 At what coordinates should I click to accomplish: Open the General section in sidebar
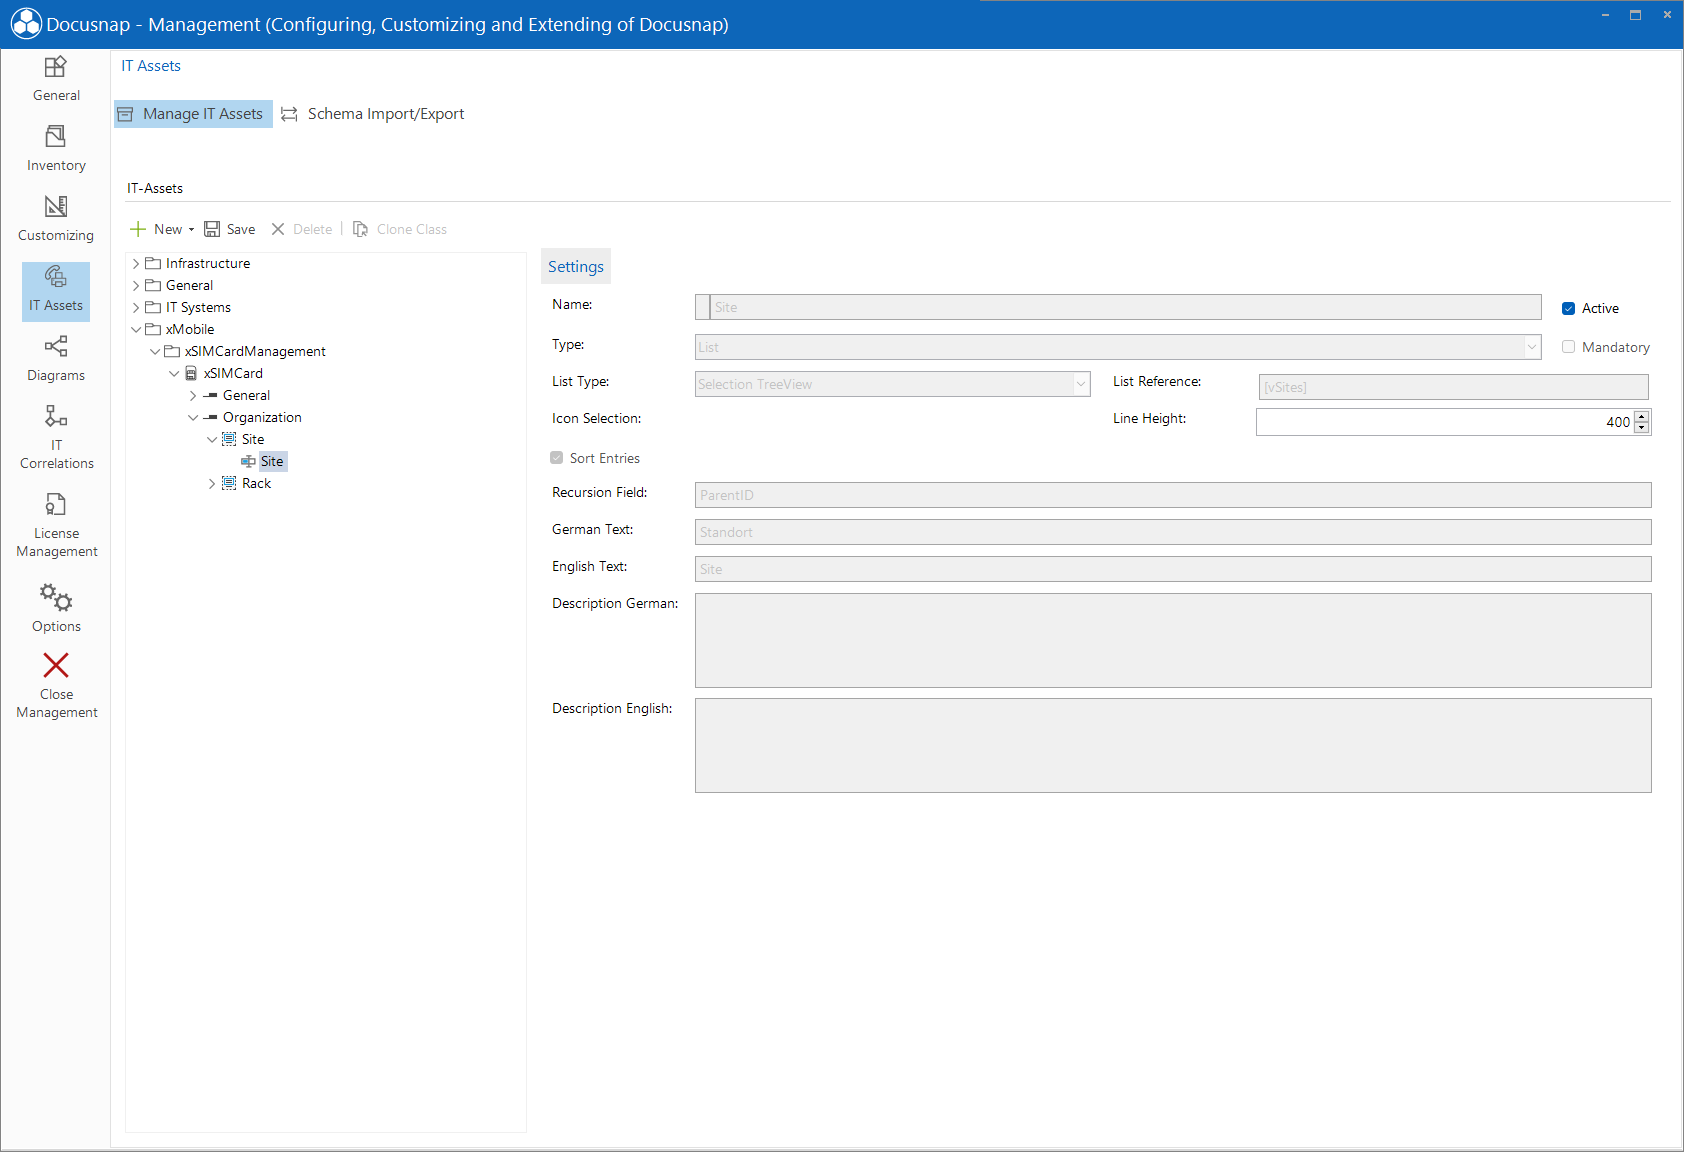pos(56,79)
